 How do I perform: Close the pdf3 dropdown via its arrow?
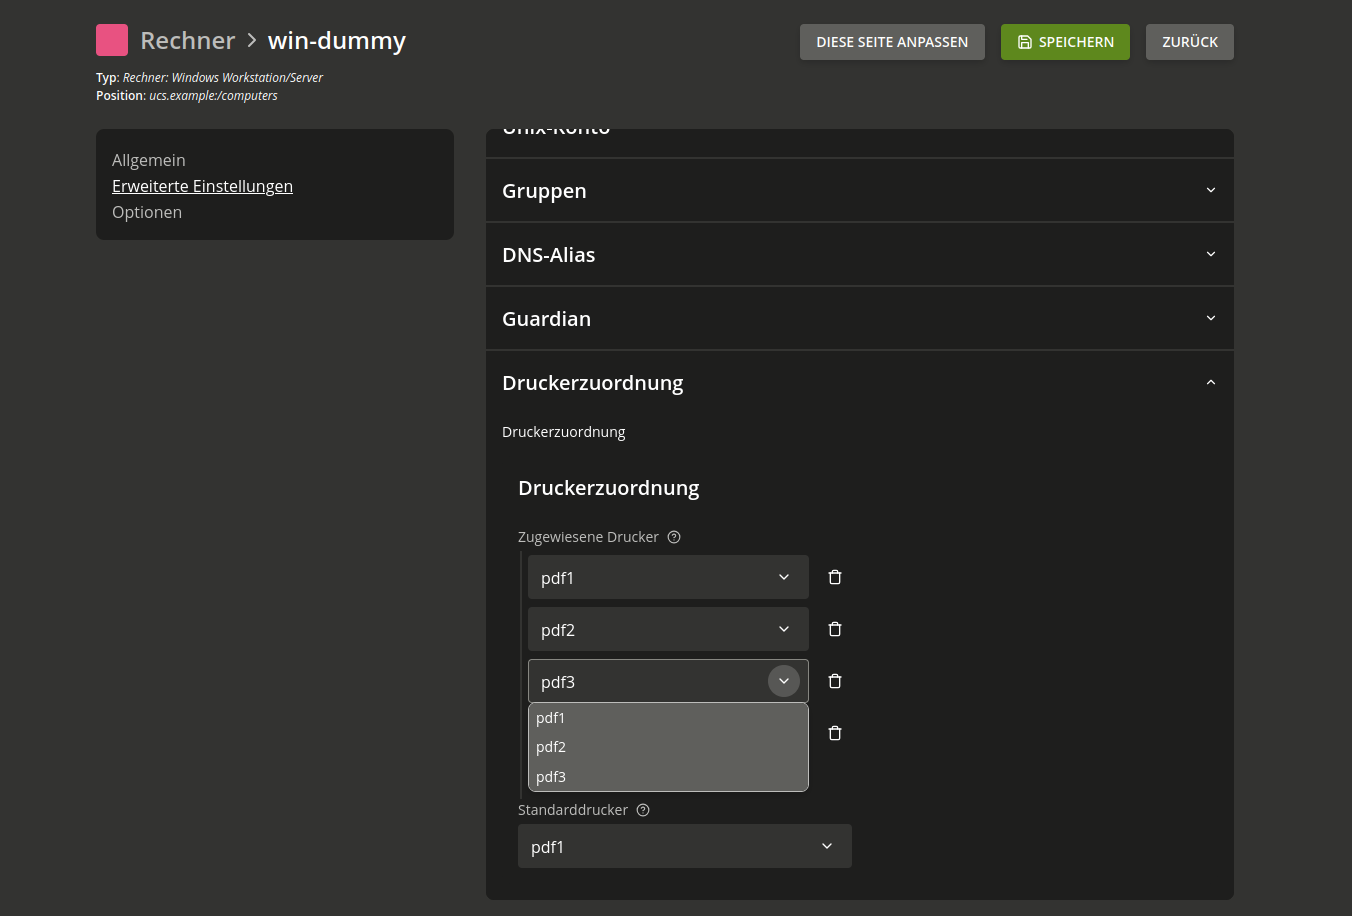pyautogui.click(x=784, y=681)
